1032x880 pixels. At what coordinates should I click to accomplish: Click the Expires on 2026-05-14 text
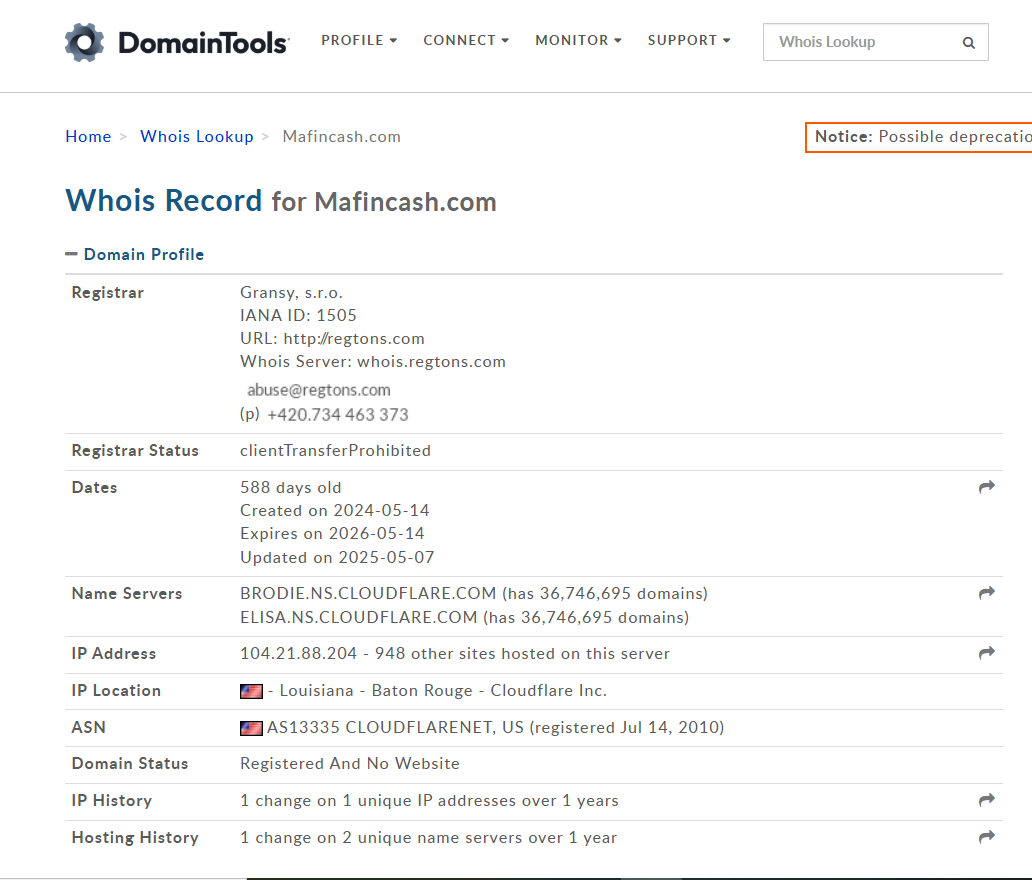coord(332,533)
